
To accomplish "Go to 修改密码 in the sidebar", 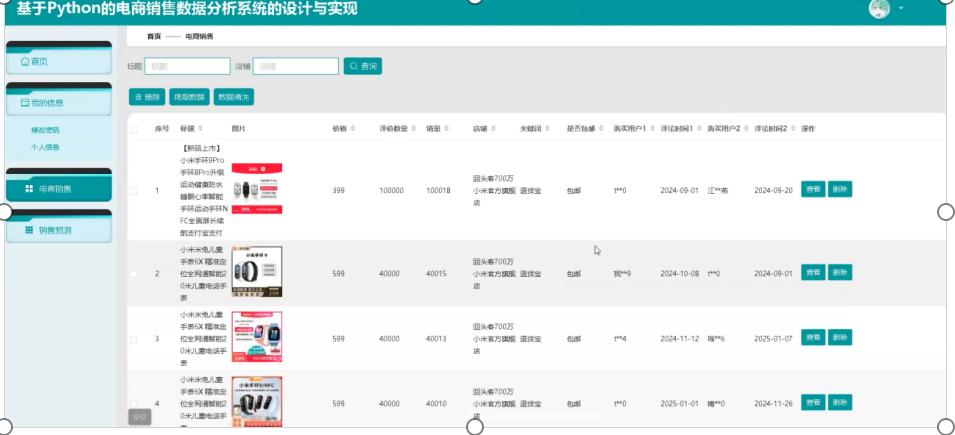I will [x=45, y=130].
